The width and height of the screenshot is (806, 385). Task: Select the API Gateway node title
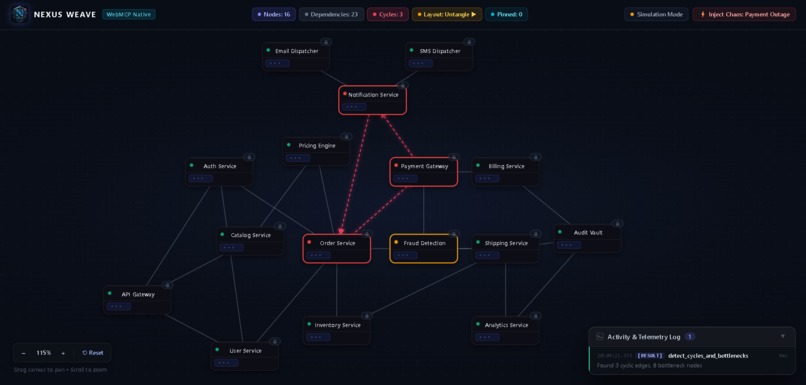pyautogui.click(x=138, y=295)
